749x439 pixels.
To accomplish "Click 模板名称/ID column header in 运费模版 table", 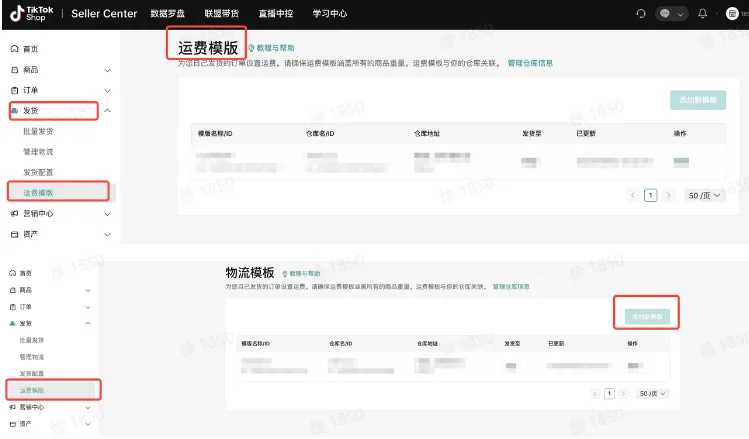I will 215,134.
